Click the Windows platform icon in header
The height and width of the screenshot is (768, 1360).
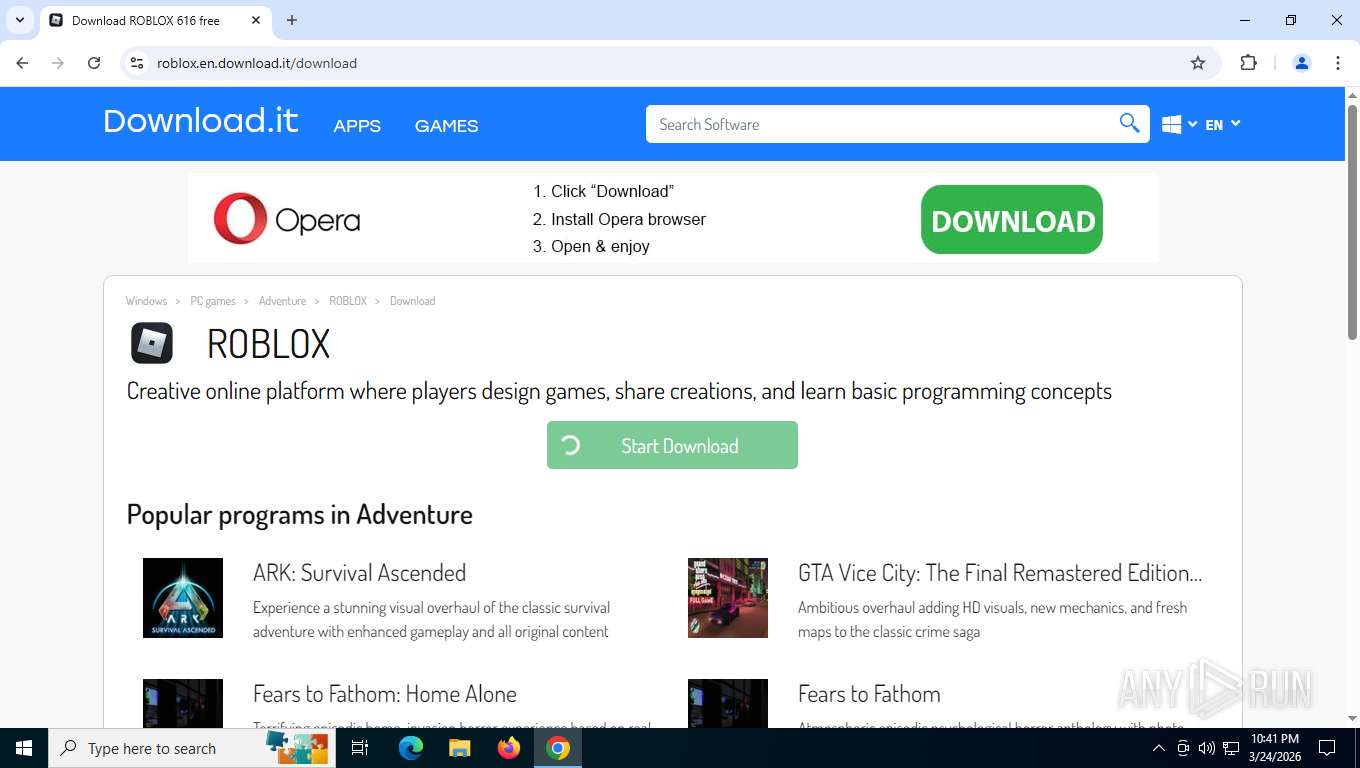(x=1172, y=124)
